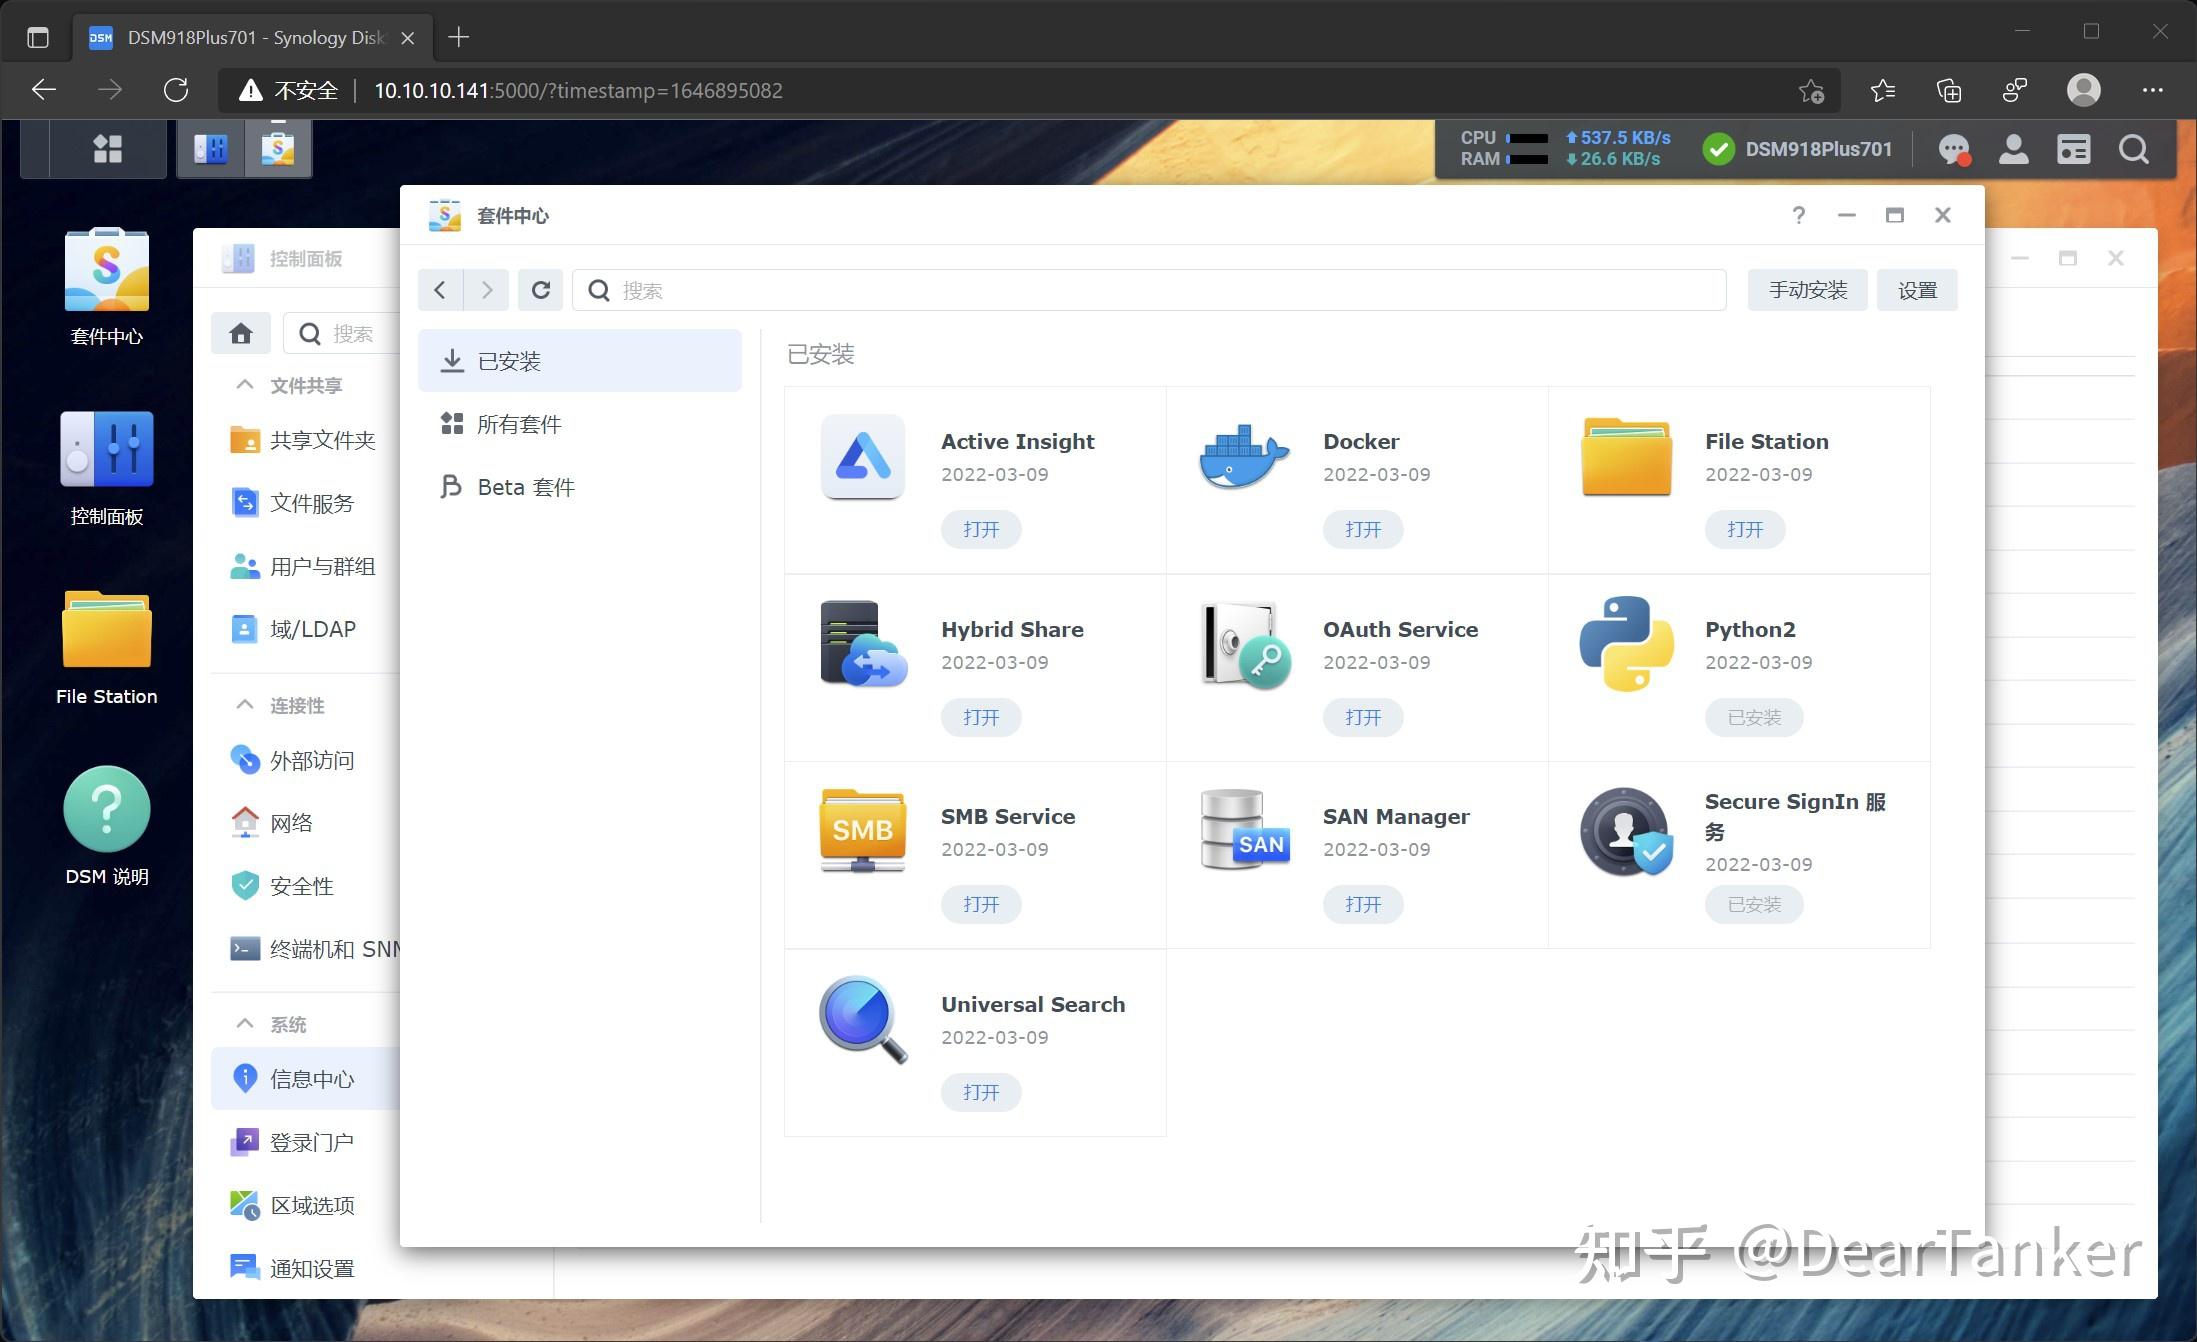Open a new browser tab

coord(458,37)
